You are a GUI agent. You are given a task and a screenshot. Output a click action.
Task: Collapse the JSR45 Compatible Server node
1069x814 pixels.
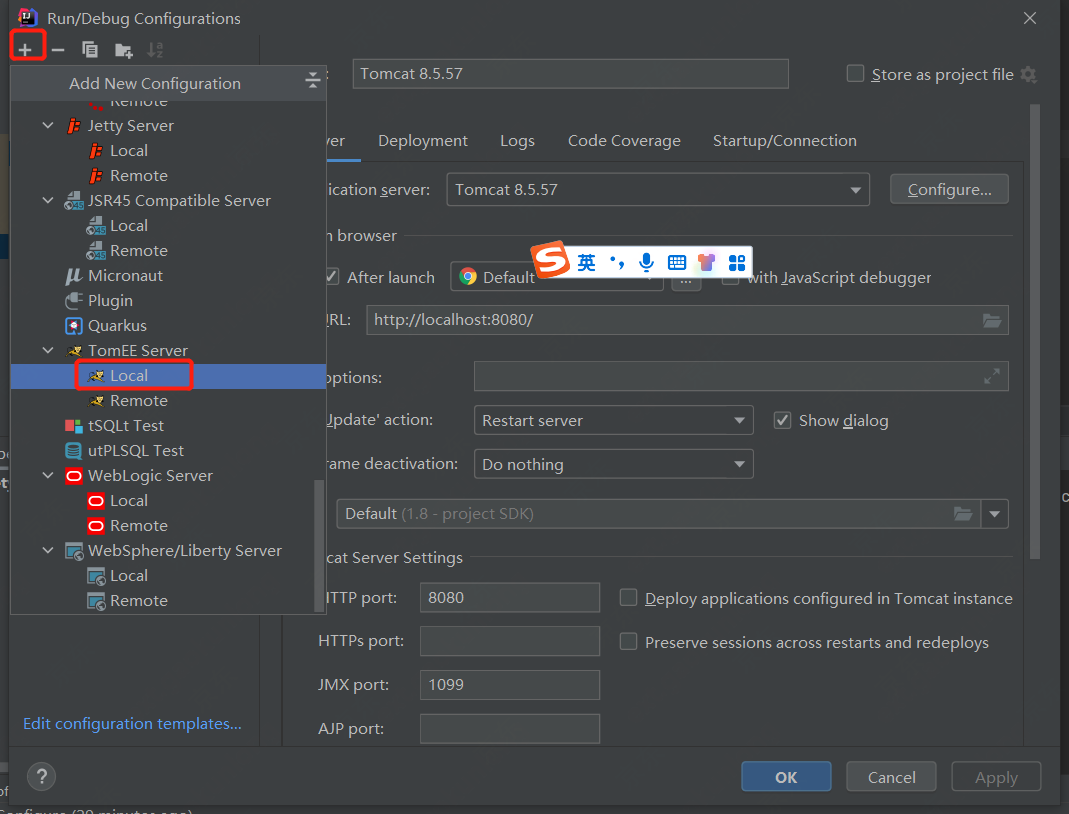point(48,200)
